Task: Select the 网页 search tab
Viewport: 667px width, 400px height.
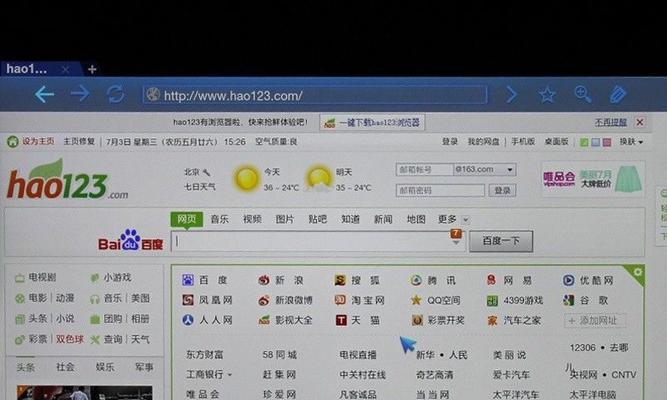Action: click(187, 219)
